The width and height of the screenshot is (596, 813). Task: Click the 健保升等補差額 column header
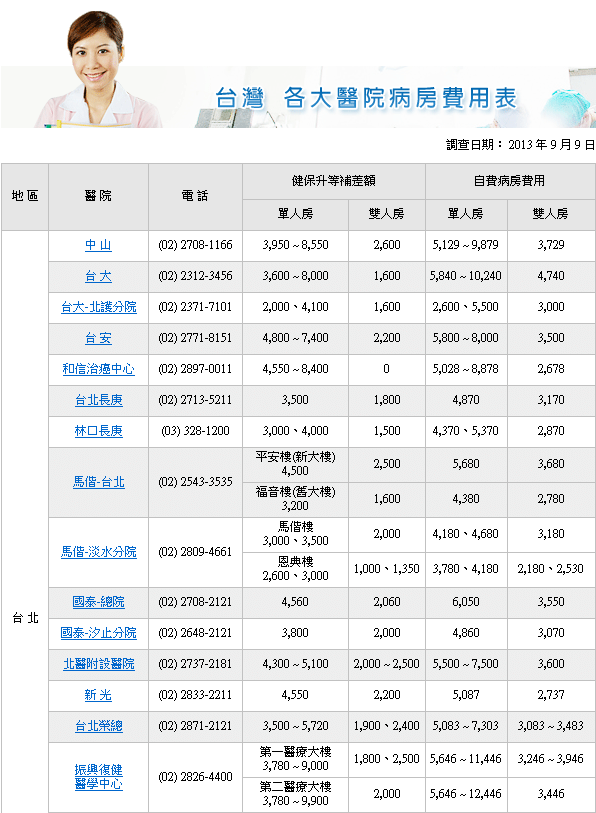[334, 181]
